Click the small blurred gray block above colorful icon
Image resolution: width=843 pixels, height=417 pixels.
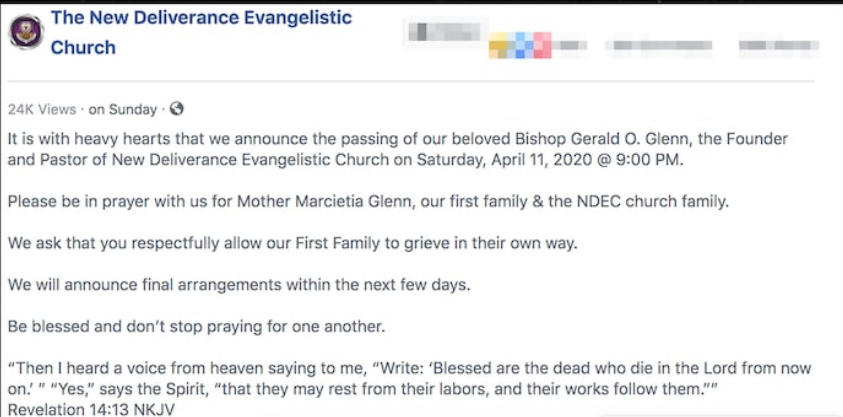444,31
